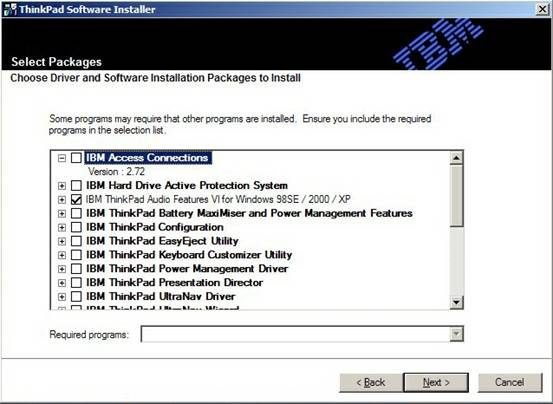Expand IBM ThinkPad Battery MaxiMiser node
This screenshot has height=404, width=553.
62,214
